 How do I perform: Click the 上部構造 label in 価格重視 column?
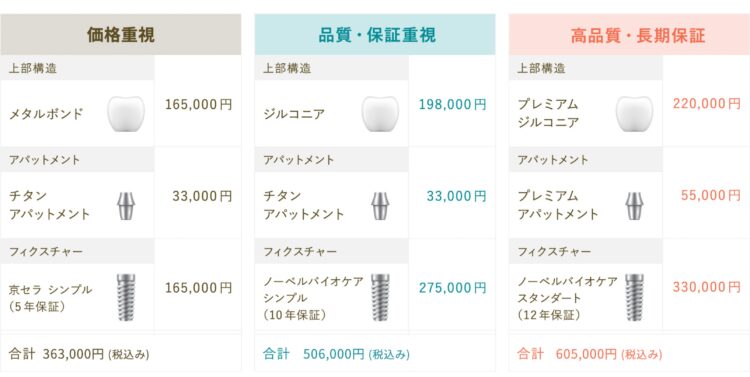click(33, 68)
